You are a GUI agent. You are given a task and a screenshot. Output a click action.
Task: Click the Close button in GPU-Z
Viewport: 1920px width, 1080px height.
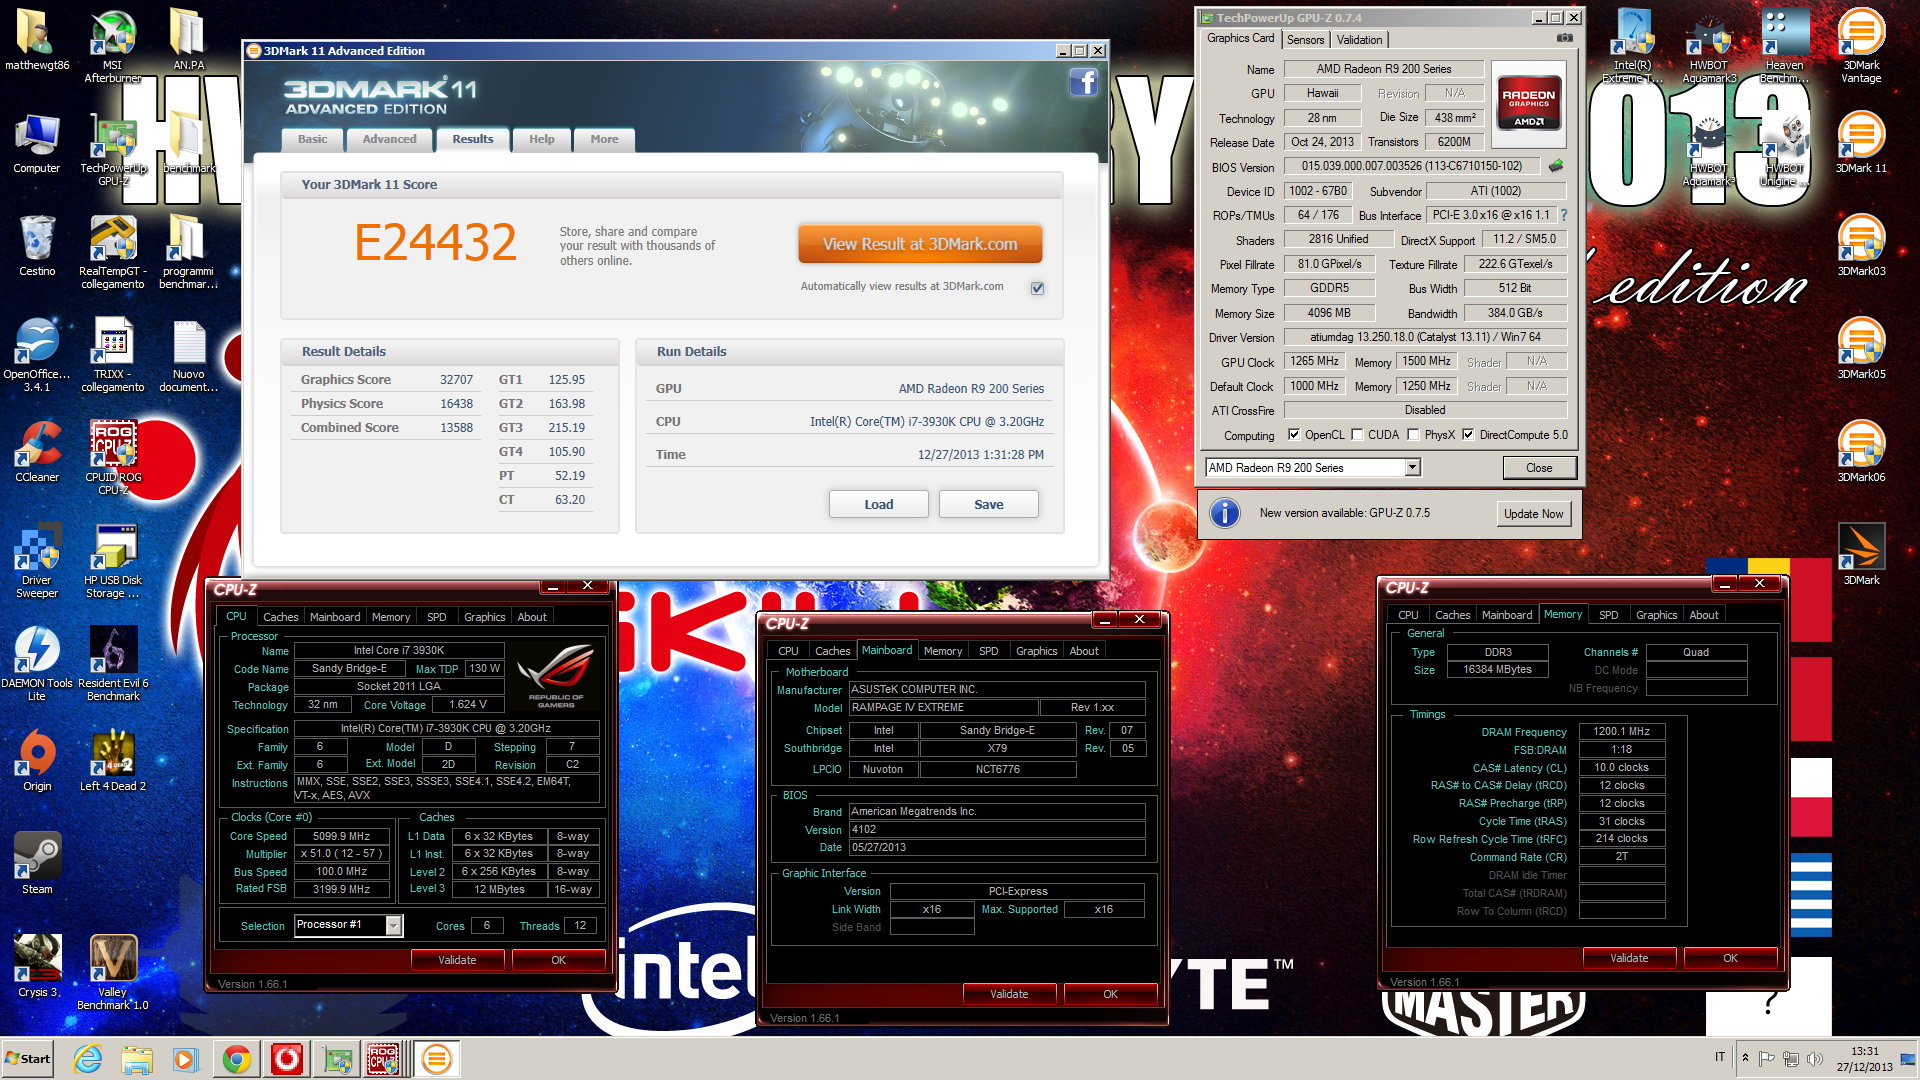(x=1539, y=467)
